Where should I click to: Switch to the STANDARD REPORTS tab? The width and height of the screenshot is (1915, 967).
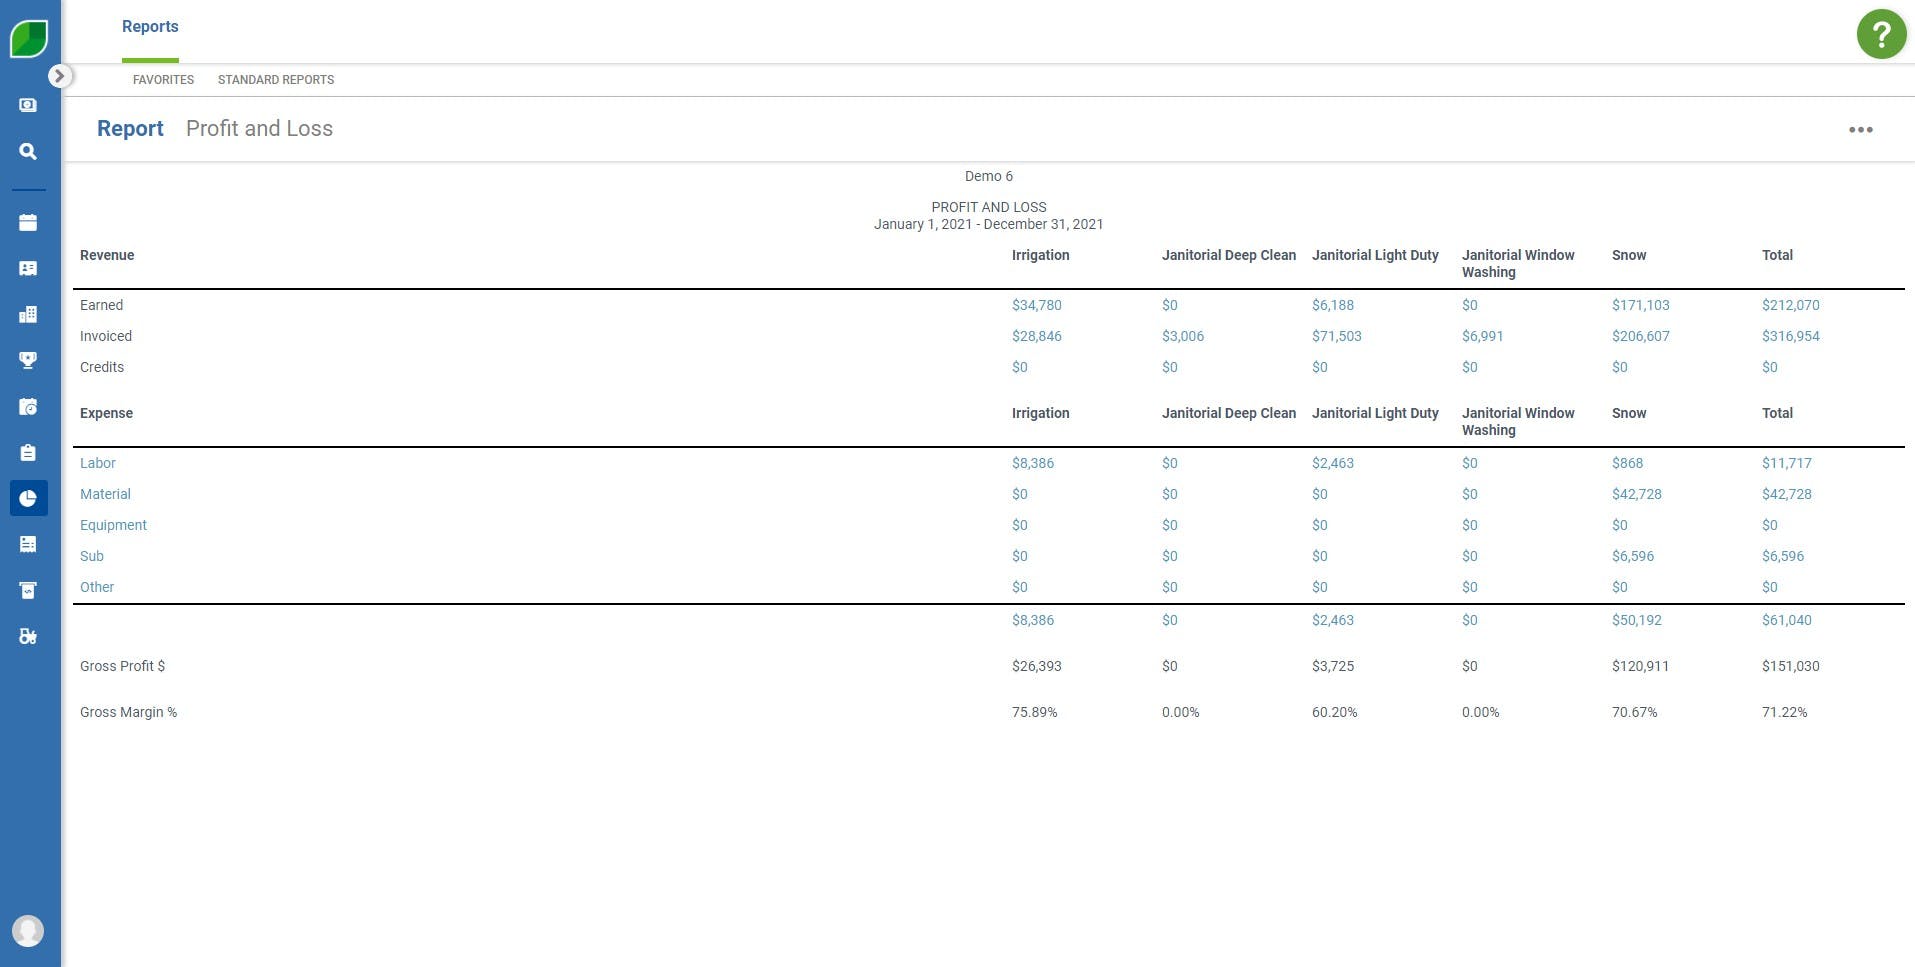(276, 80)
